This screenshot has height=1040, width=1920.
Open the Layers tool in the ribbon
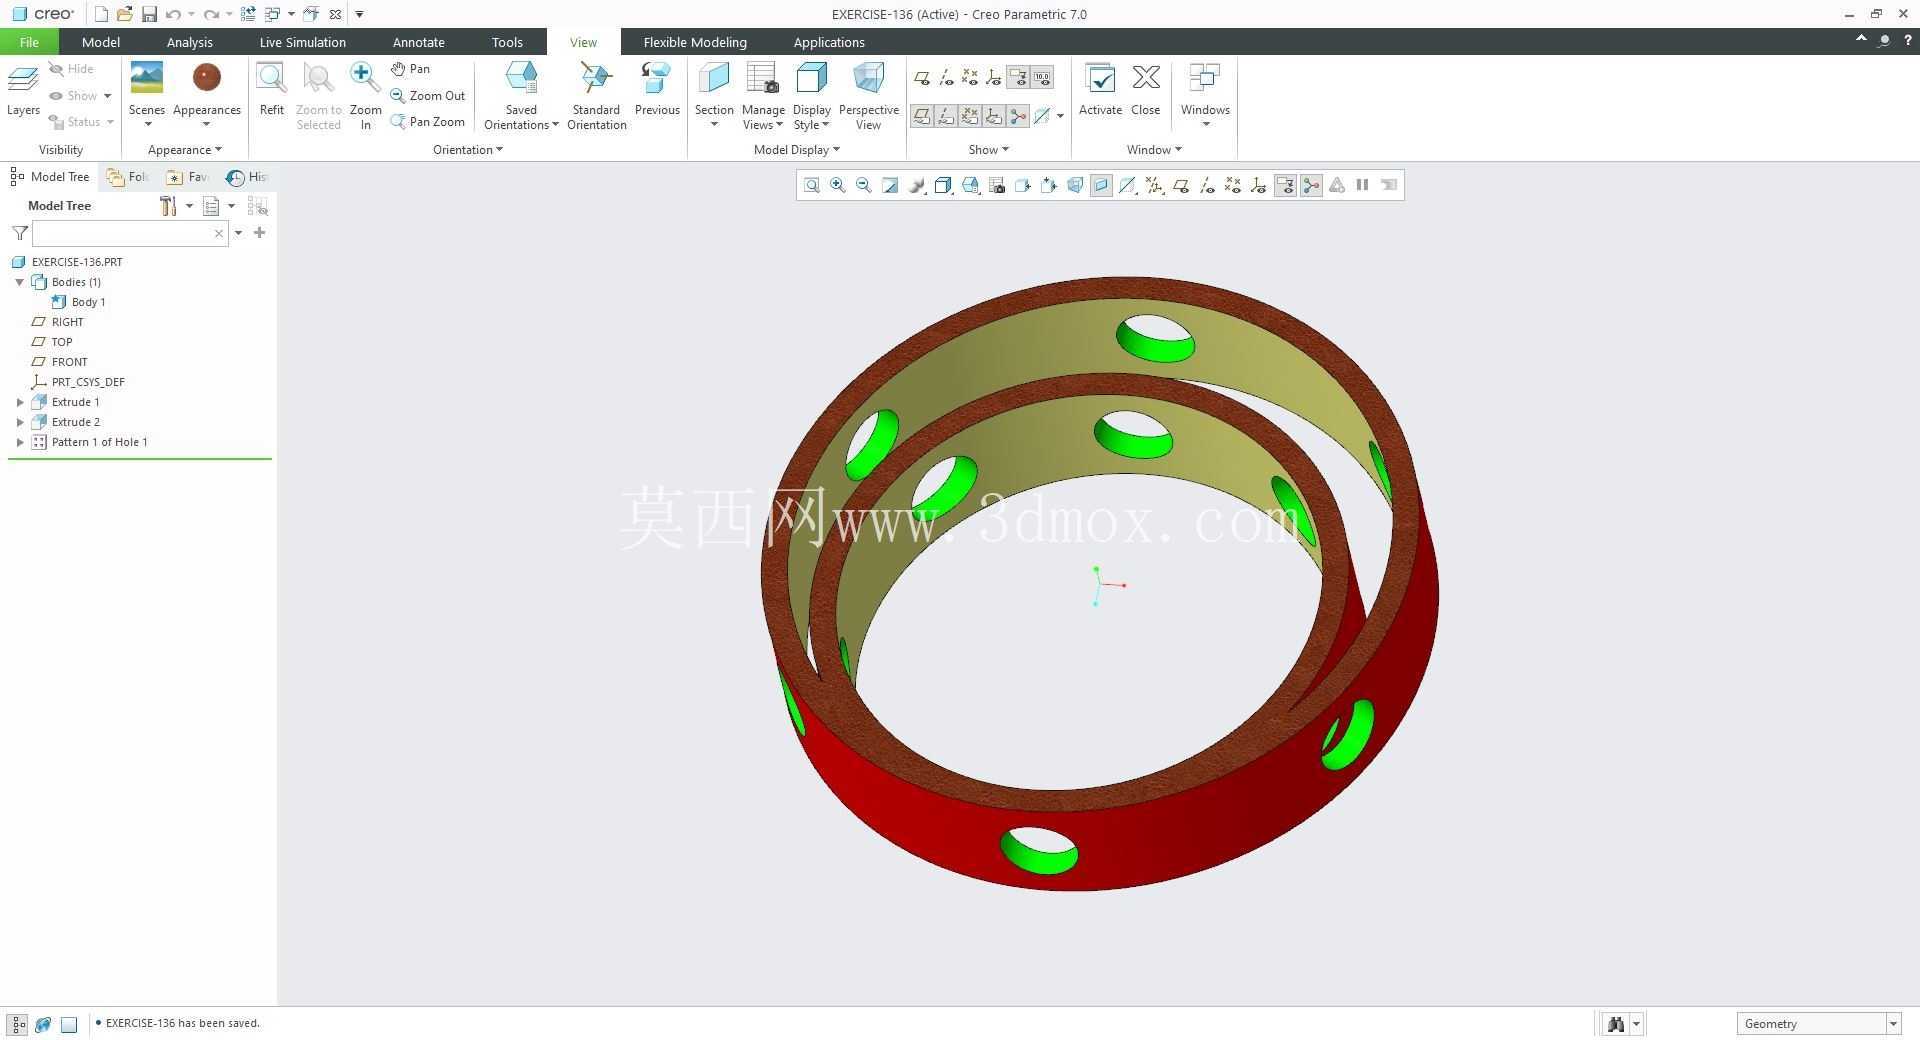coord(23,91)
